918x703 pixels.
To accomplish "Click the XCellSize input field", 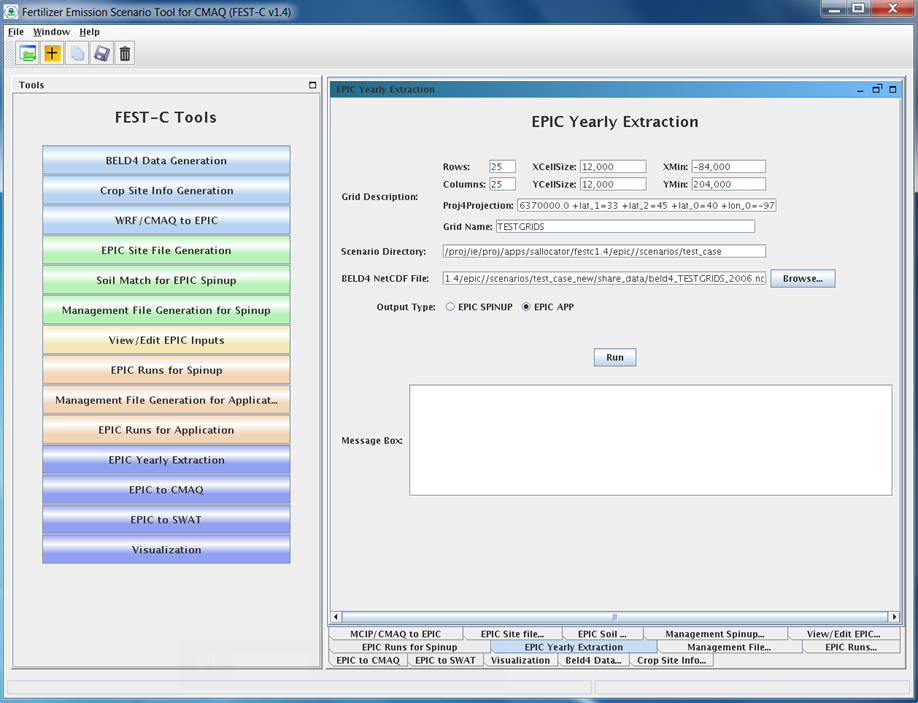I will tap(613, 167).
